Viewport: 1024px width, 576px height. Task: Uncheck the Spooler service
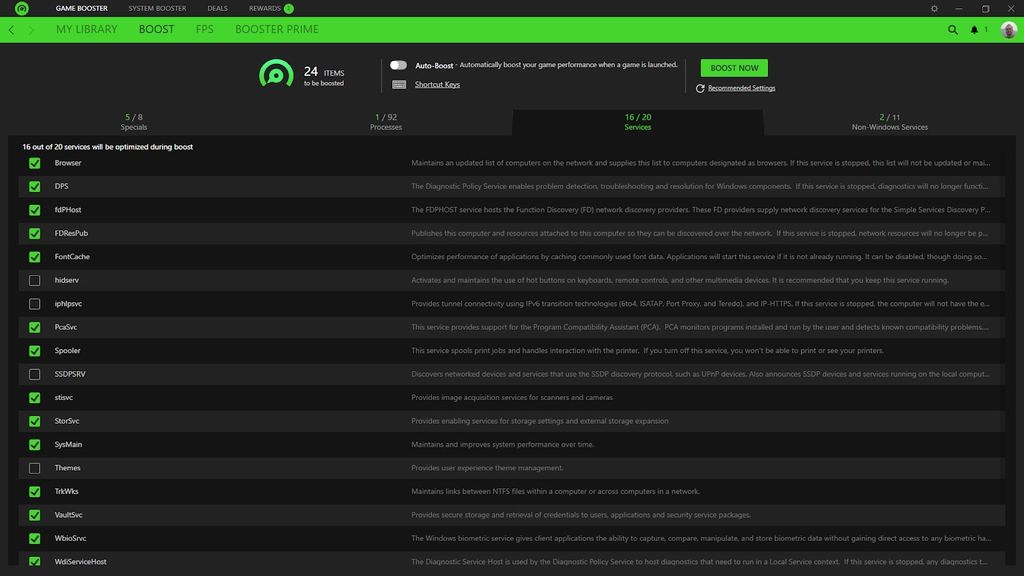(34, 350)
